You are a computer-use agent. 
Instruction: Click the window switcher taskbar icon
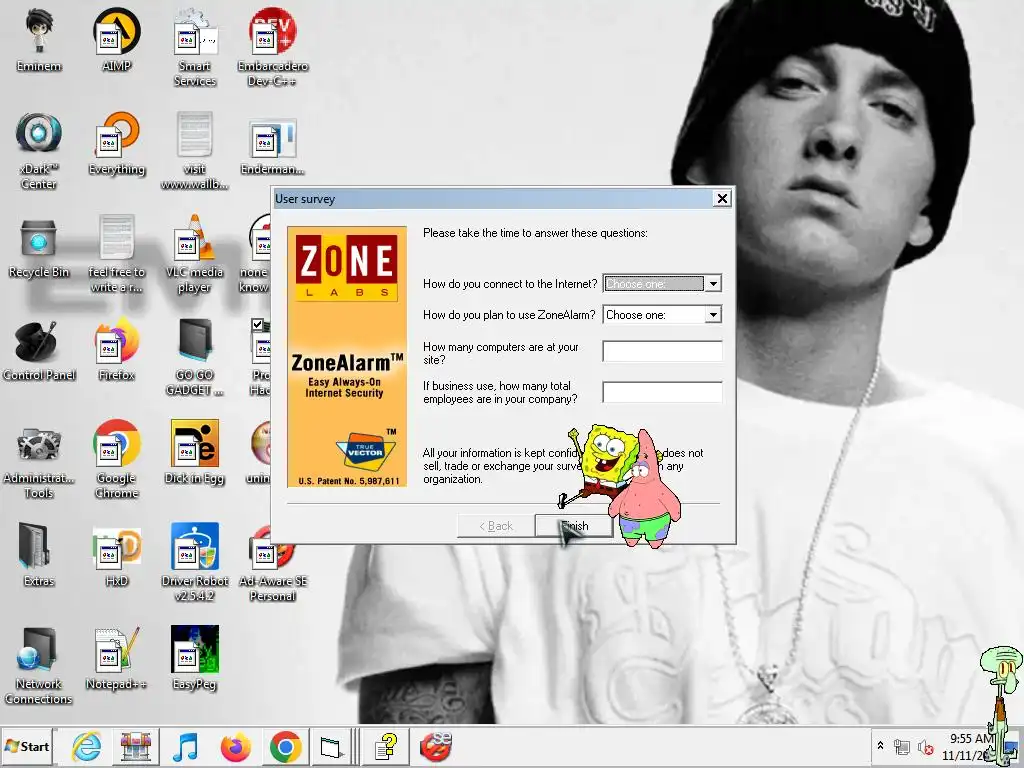click(331, 746)
